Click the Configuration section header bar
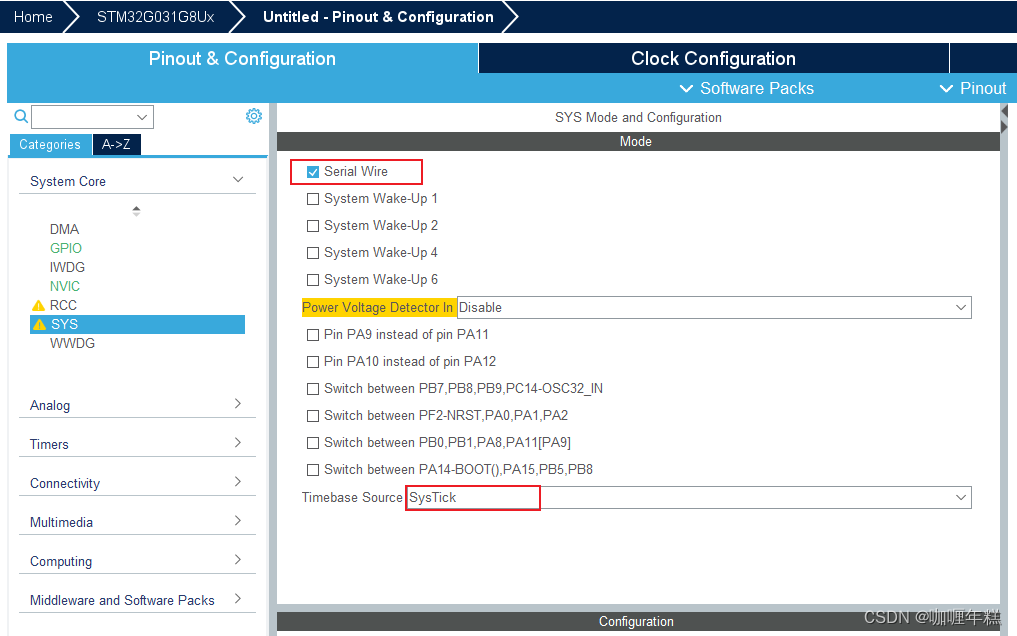1017x636 pixels. pos(638,621)
